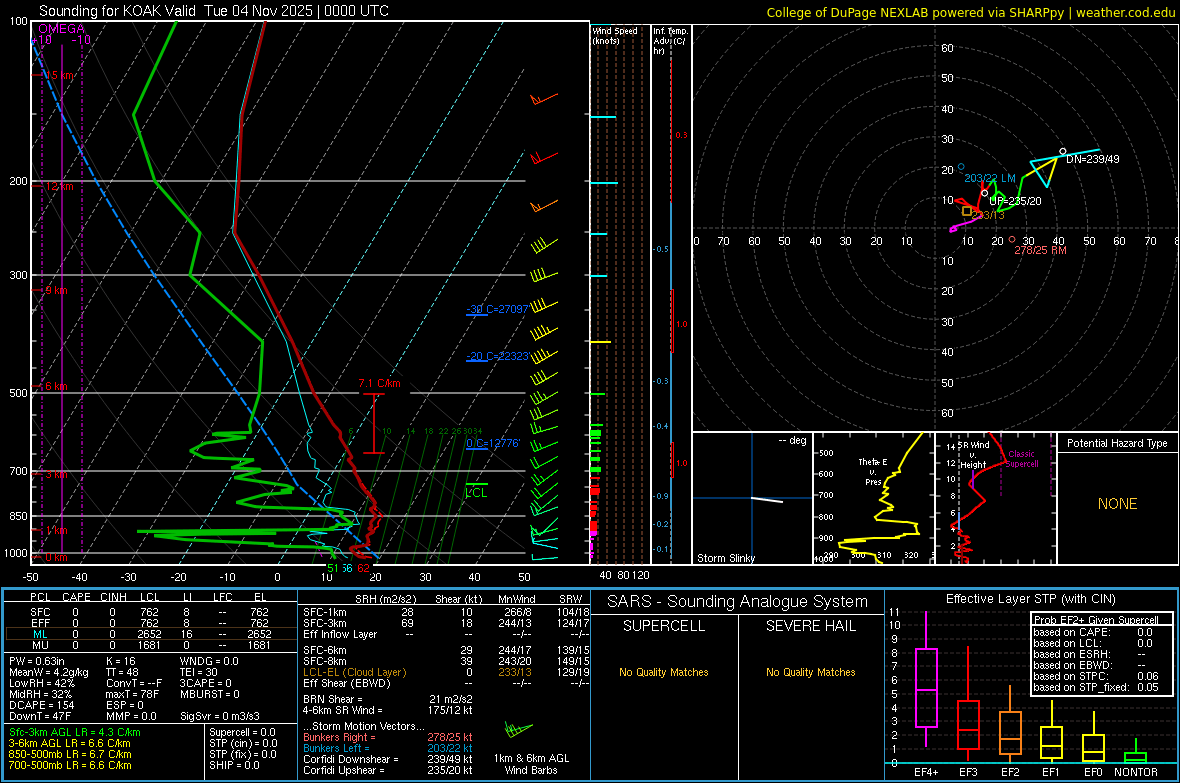The height and width of the screenshot is (783, 1180).
Task: Click the 'Storm Slinky' panel label
Action: [726, 558]
